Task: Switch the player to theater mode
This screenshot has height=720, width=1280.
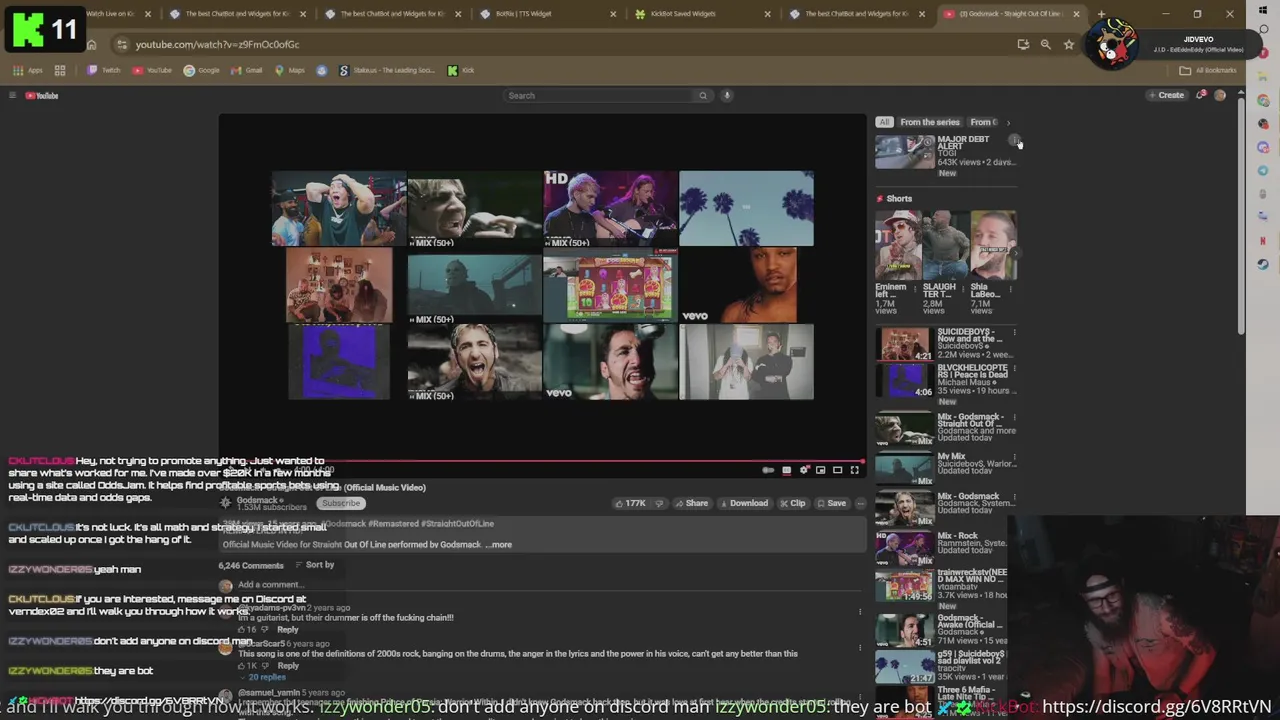Action: click(x=838, y=470)
